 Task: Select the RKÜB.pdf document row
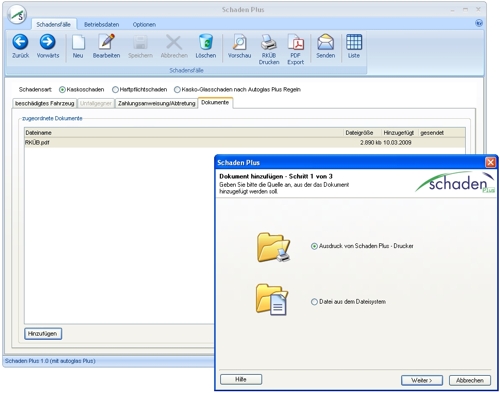(245, 143)
